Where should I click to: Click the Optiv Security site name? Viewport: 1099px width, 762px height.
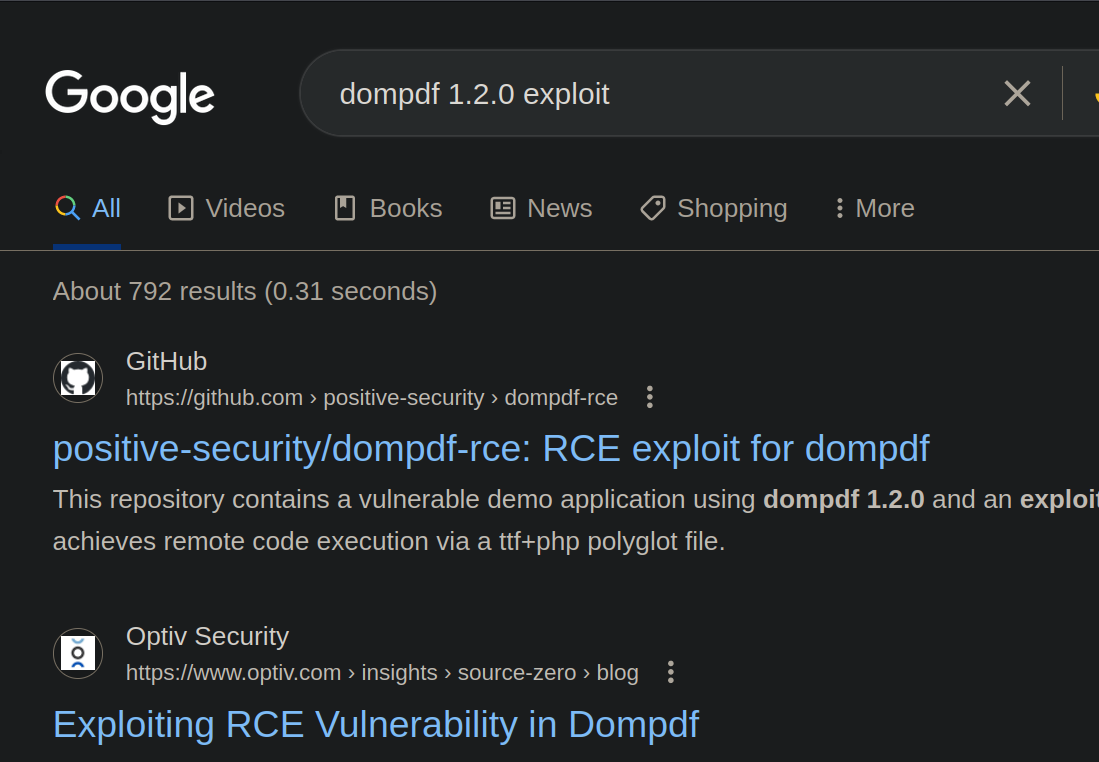click(x=207, y=636)
